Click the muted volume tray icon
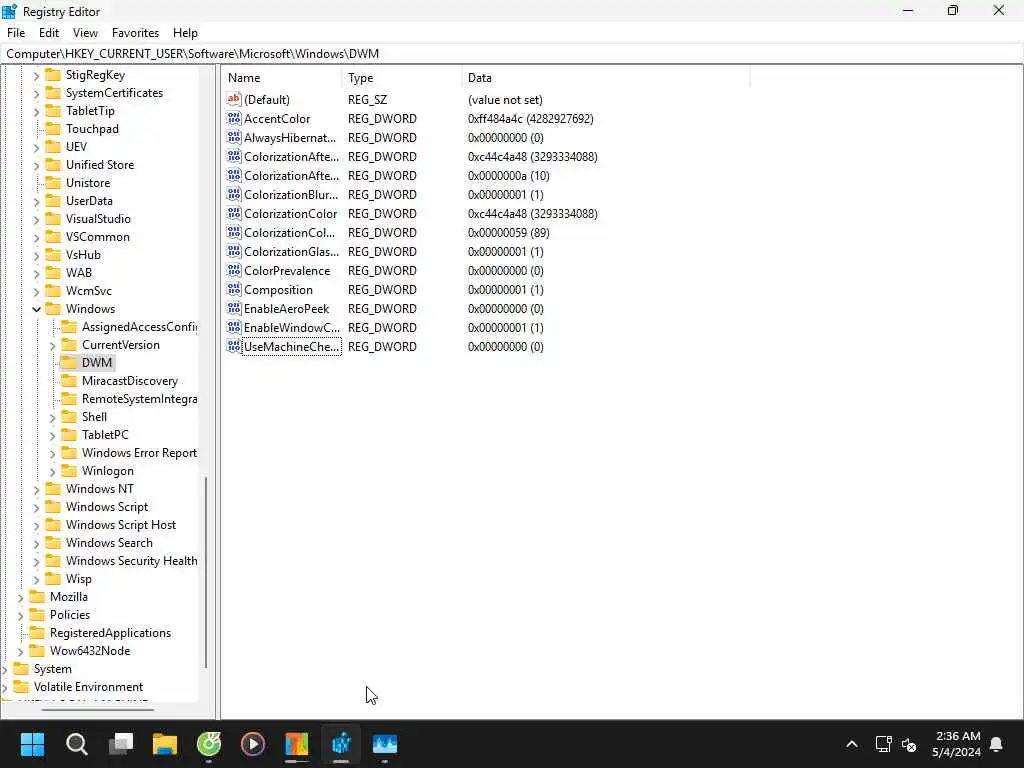The width and height of the screenshot is (1024, 768). click(909, 744)
